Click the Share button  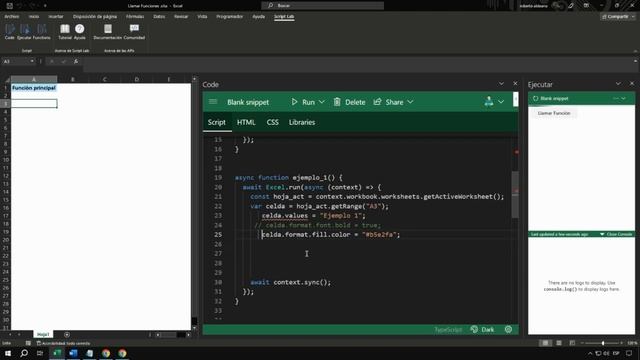click(x=388, y=102)
